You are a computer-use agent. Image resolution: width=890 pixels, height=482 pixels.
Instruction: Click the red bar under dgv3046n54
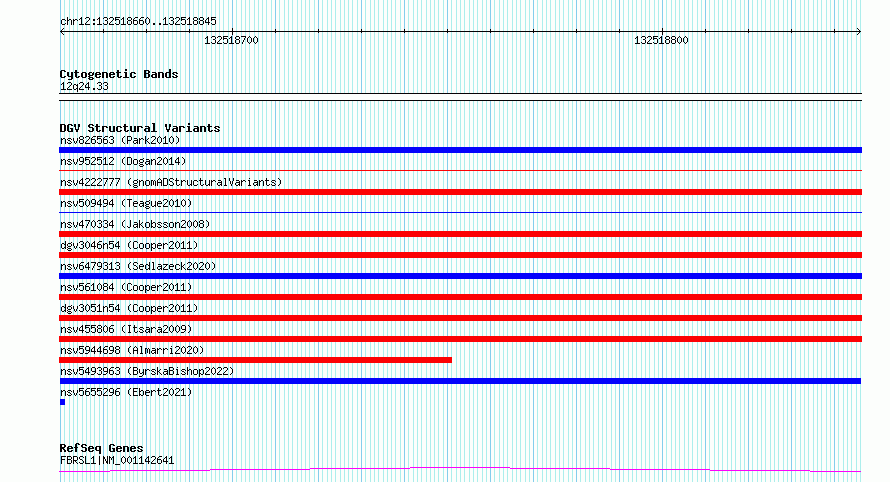(x=460, y=255)
